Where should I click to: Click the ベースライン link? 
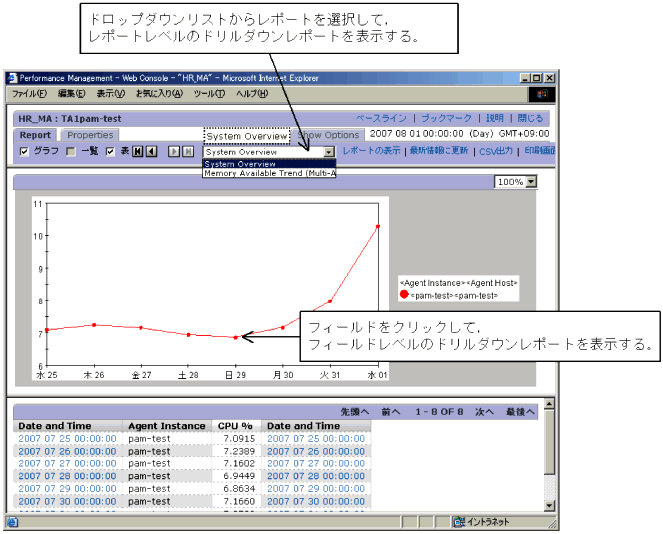coord(381,118)
